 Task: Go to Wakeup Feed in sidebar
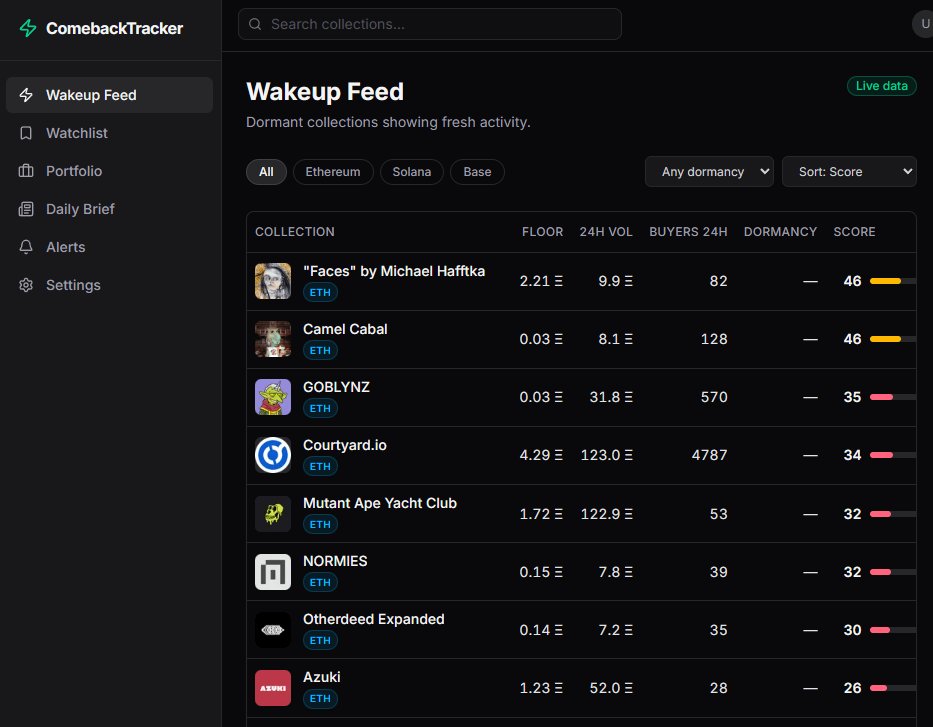click(109, 95)
